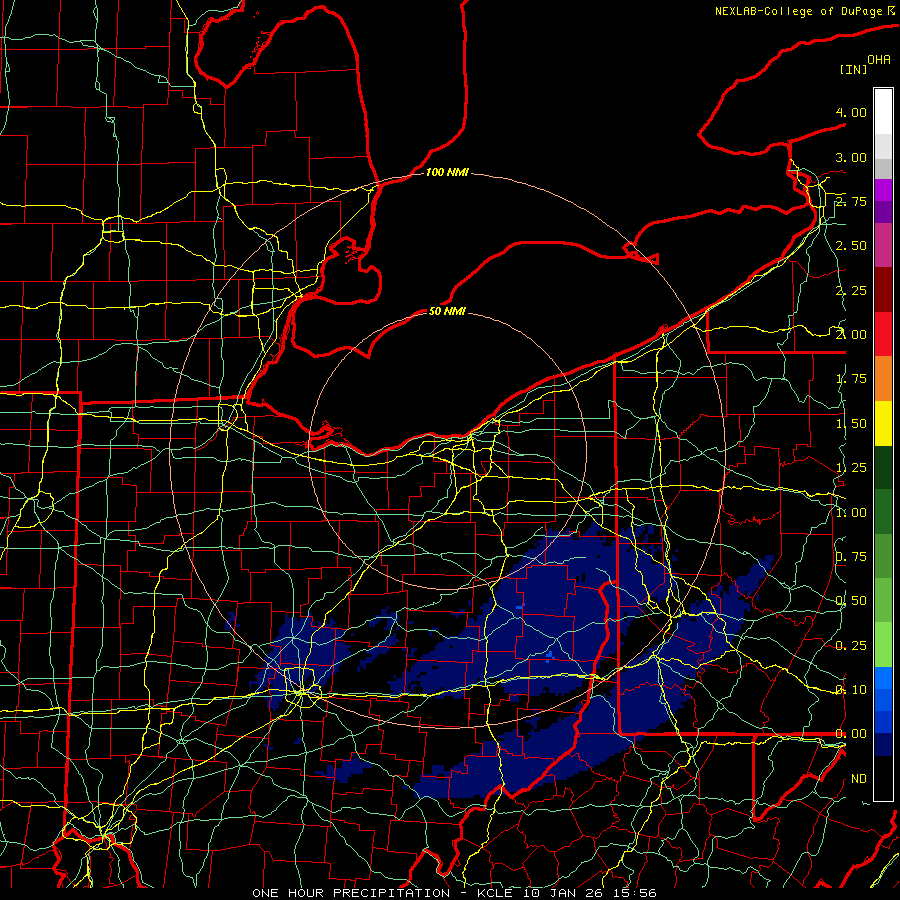Select the bright red 2.00 legend swatch

pyautogui.click(x=883, y=334)
